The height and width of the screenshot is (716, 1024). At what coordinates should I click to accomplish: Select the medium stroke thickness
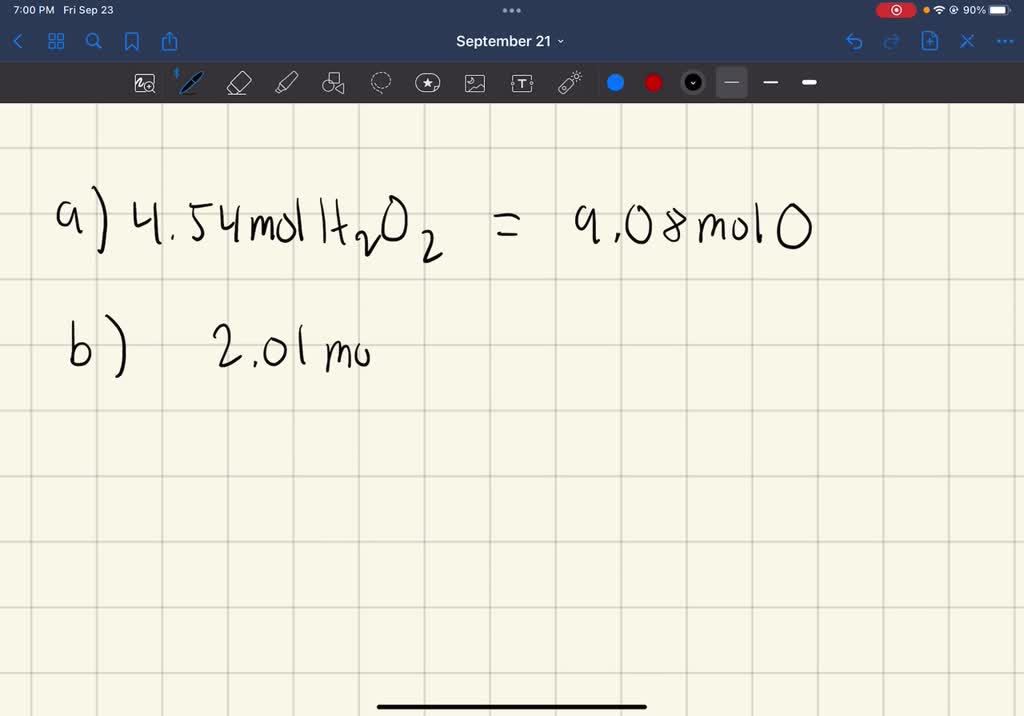pyautogui.click(x=770, y=82)
